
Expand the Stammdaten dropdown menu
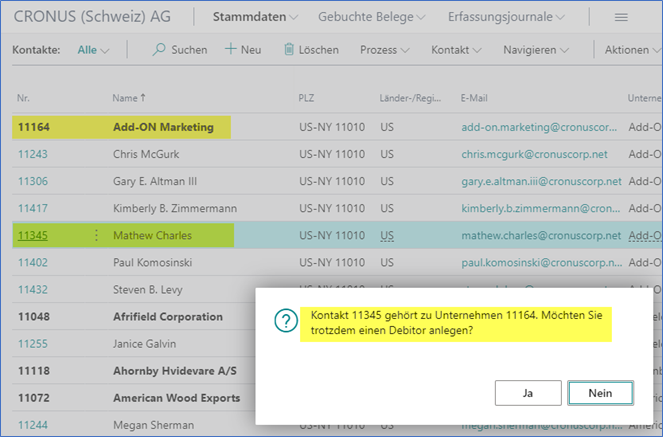click(256, 18)
